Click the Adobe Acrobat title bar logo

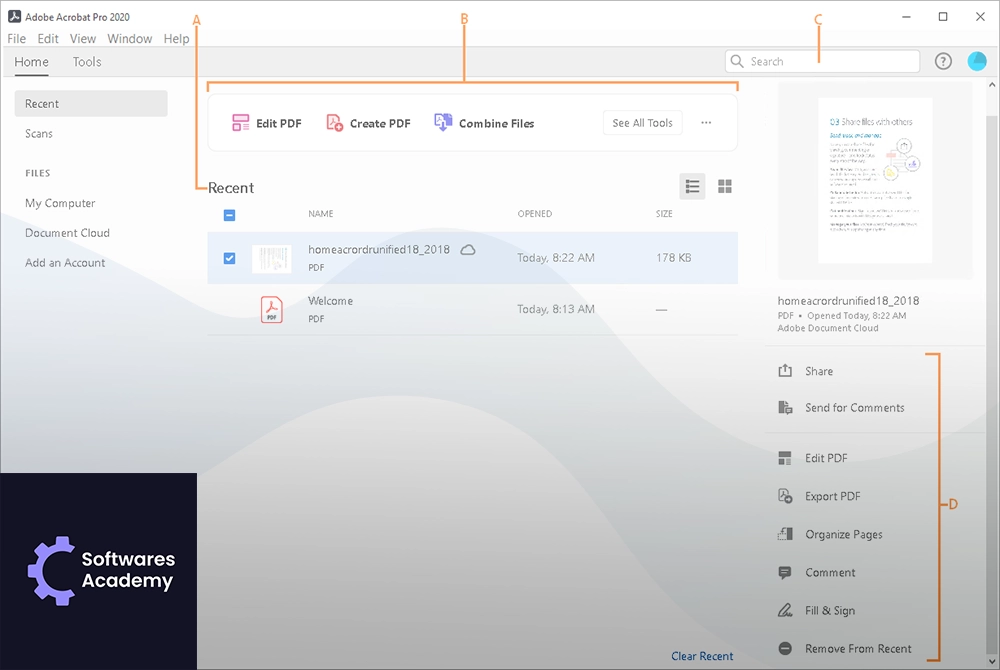point(14,17)
